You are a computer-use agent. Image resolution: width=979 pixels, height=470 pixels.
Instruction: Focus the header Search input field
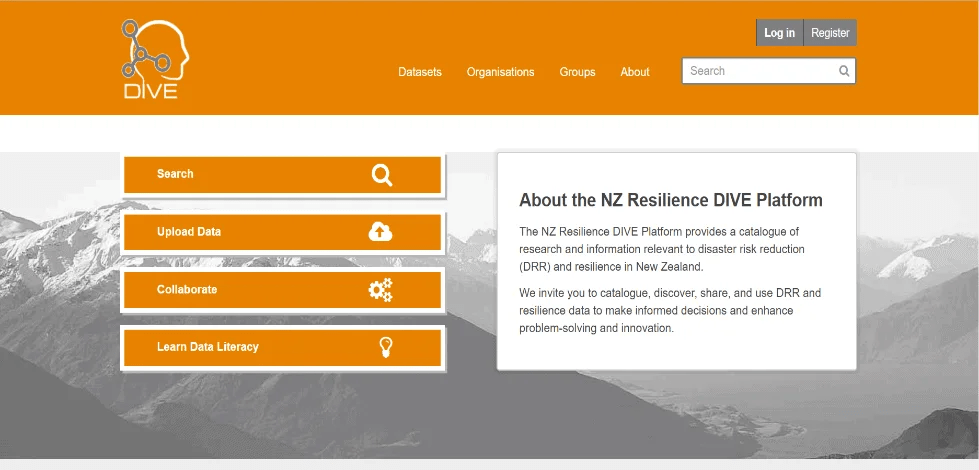769,71
